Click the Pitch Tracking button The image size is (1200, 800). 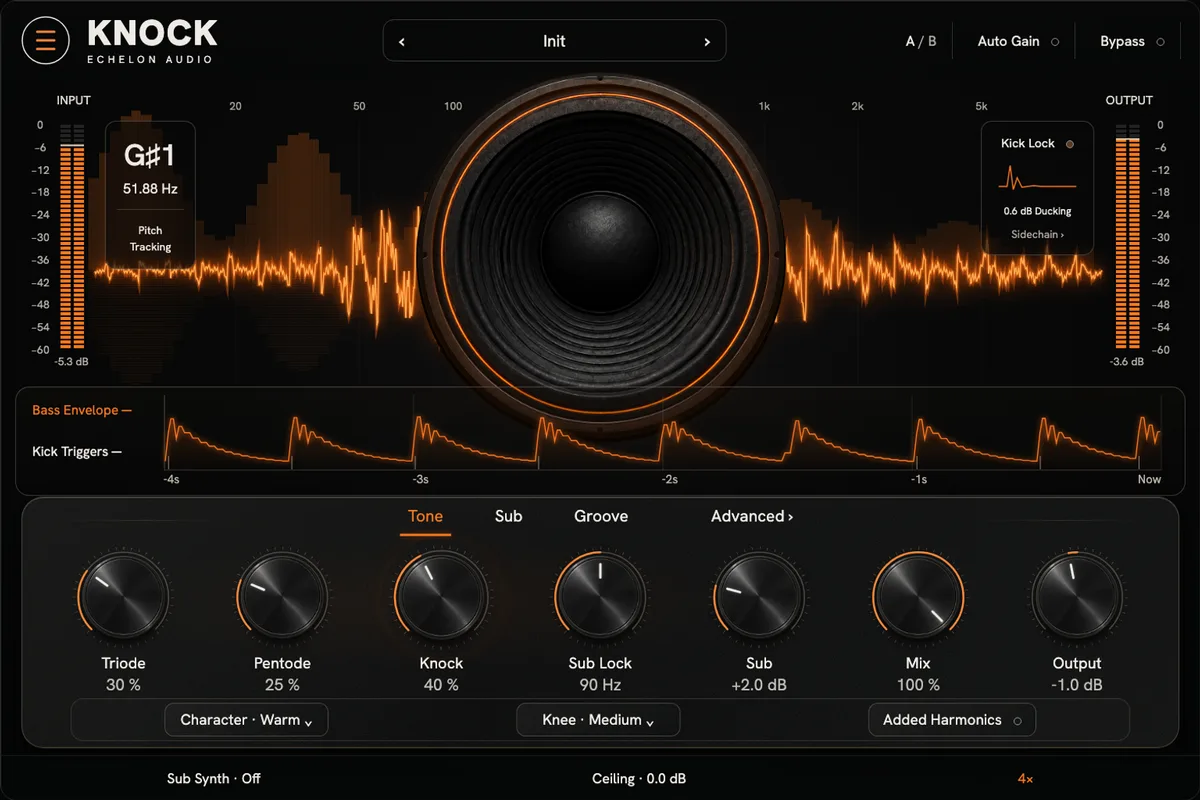[x=150, y=238]
